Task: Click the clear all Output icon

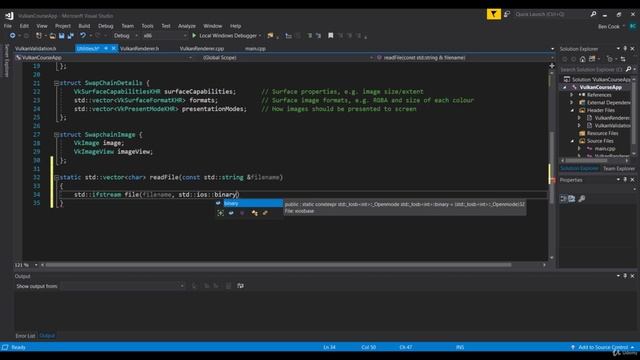Action: [x=229, y=286]
